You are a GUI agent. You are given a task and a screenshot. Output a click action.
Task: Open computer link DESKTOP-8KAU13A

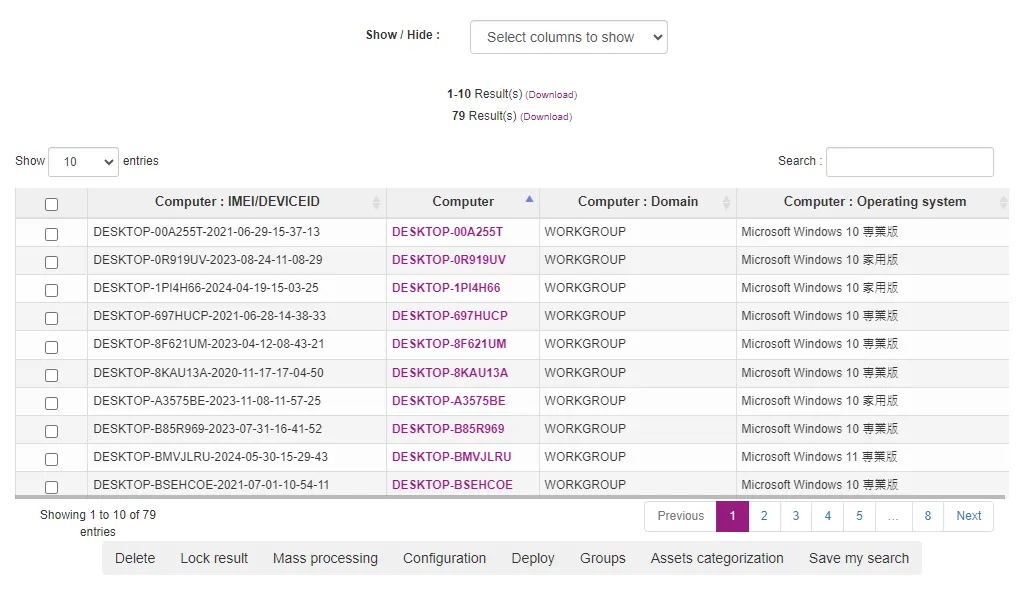click(450, 373)
